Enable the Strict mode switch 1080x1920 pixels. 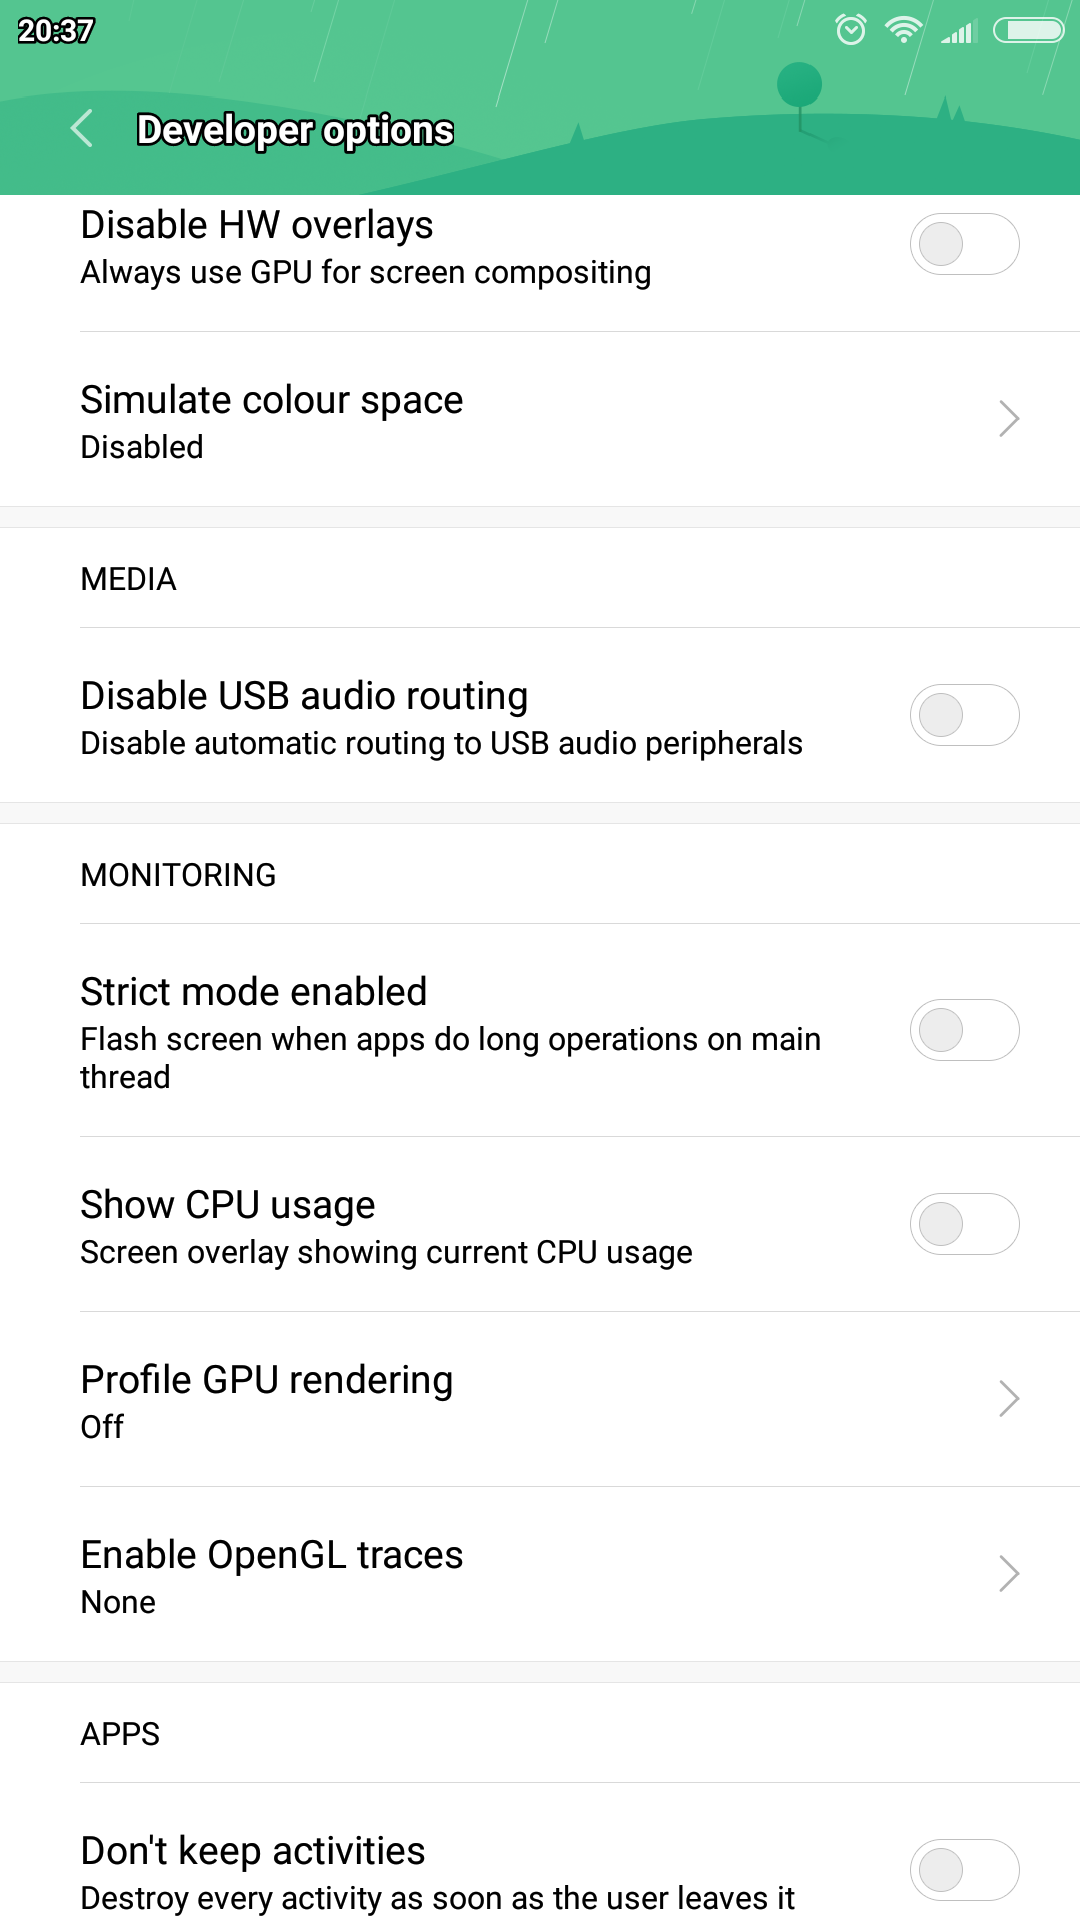click(x=964, y=1030)
